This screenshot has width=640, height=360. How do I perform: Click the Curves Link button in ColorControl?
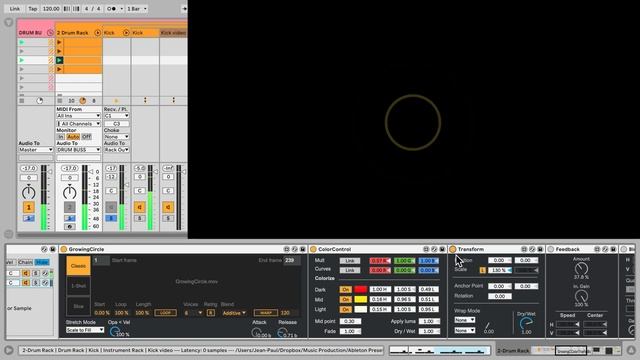(350, 270)
